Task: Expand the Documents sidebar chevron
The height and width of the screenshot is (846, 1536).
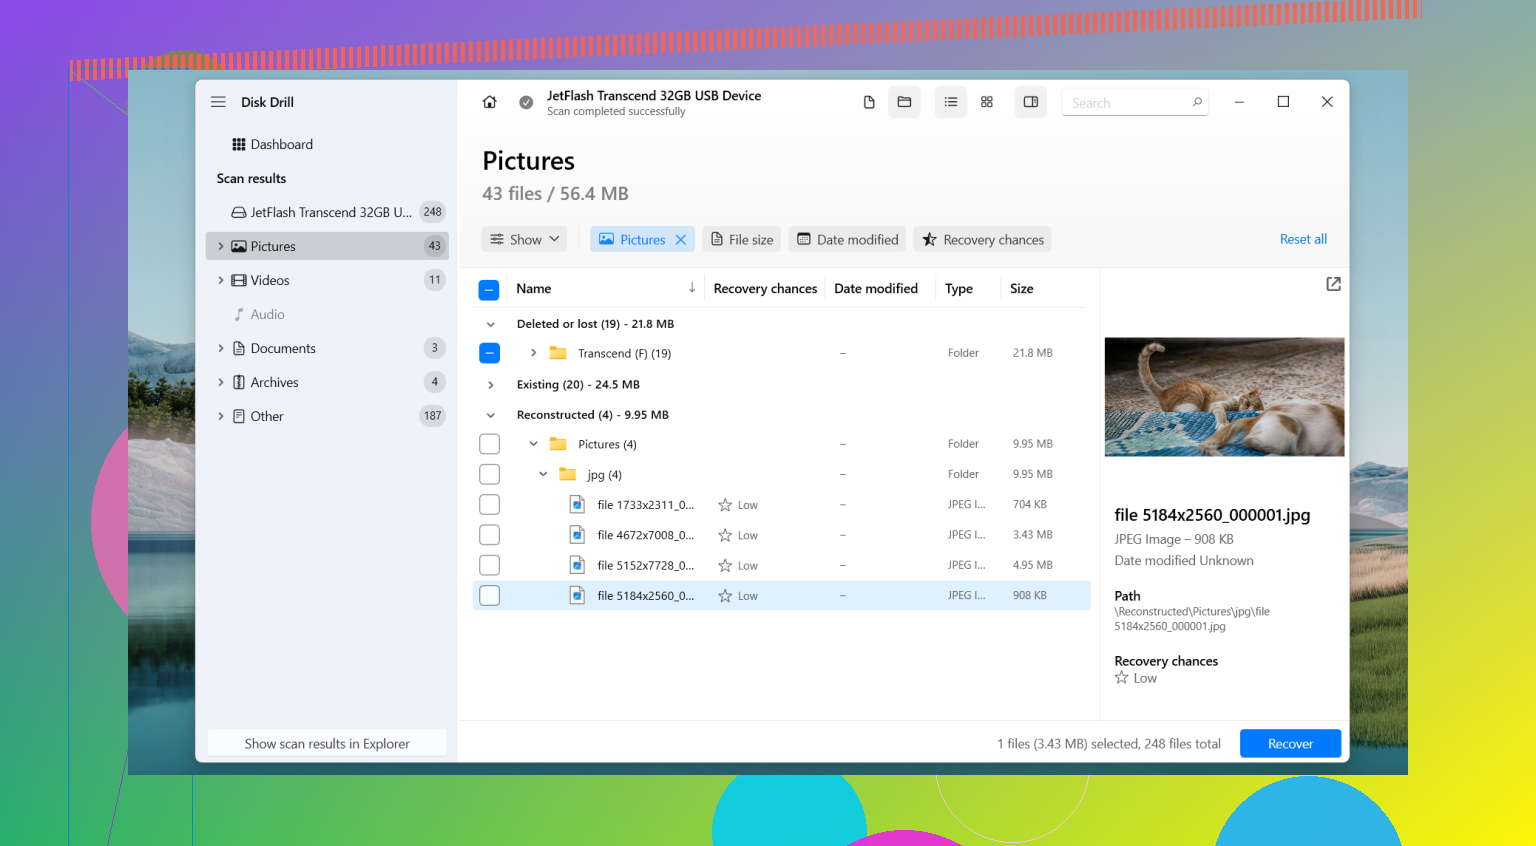Action: (221, 348)
